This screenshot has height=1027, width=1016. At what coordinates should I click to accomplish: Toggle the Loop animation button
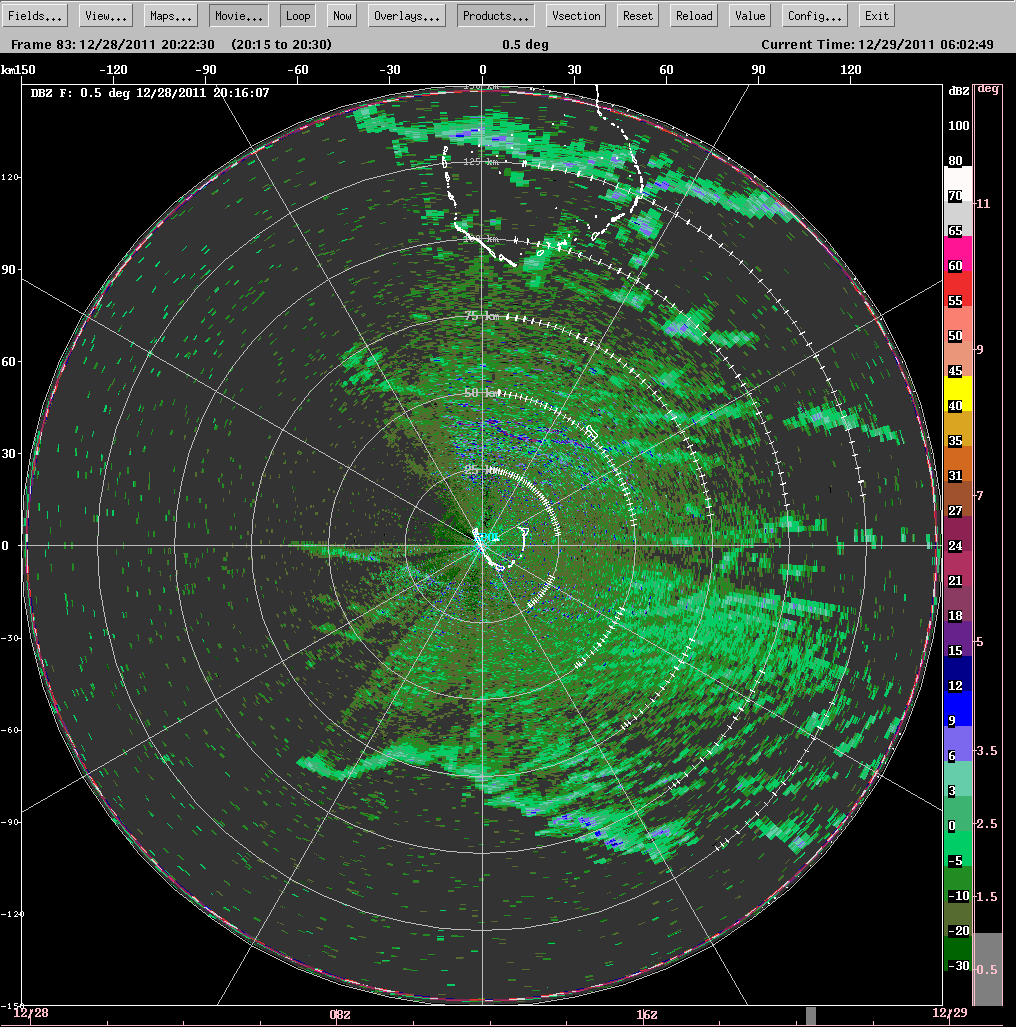tap(297, 14)
